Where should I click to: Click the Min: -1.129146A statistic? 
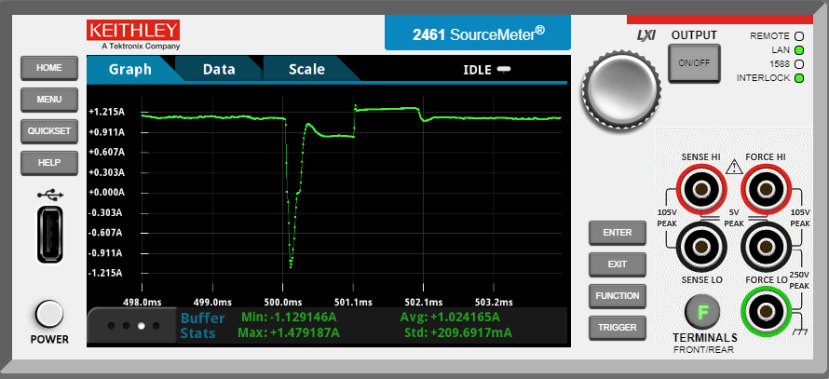tap(289, 318)
